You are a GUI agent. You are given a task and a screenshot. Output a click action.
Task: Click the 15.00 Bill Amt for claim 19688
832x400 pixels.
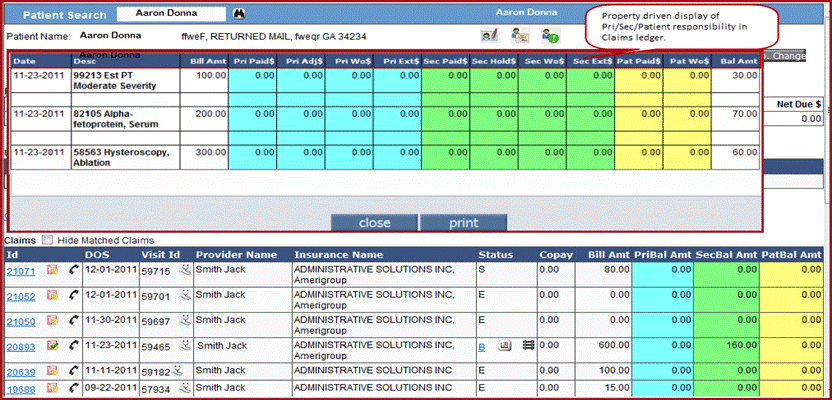click(618, 388)
